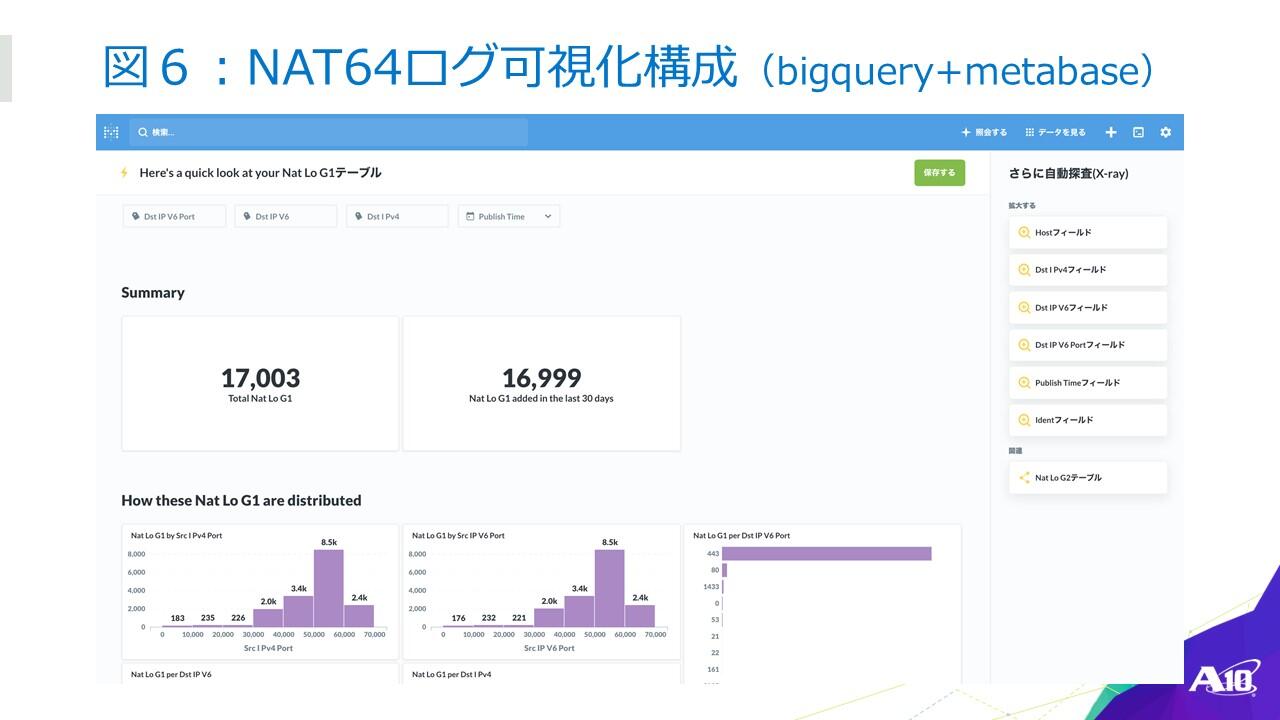Click データを見る (browse data) button
This screenshot has height=720, width=1280.
tap(1055, 132)
